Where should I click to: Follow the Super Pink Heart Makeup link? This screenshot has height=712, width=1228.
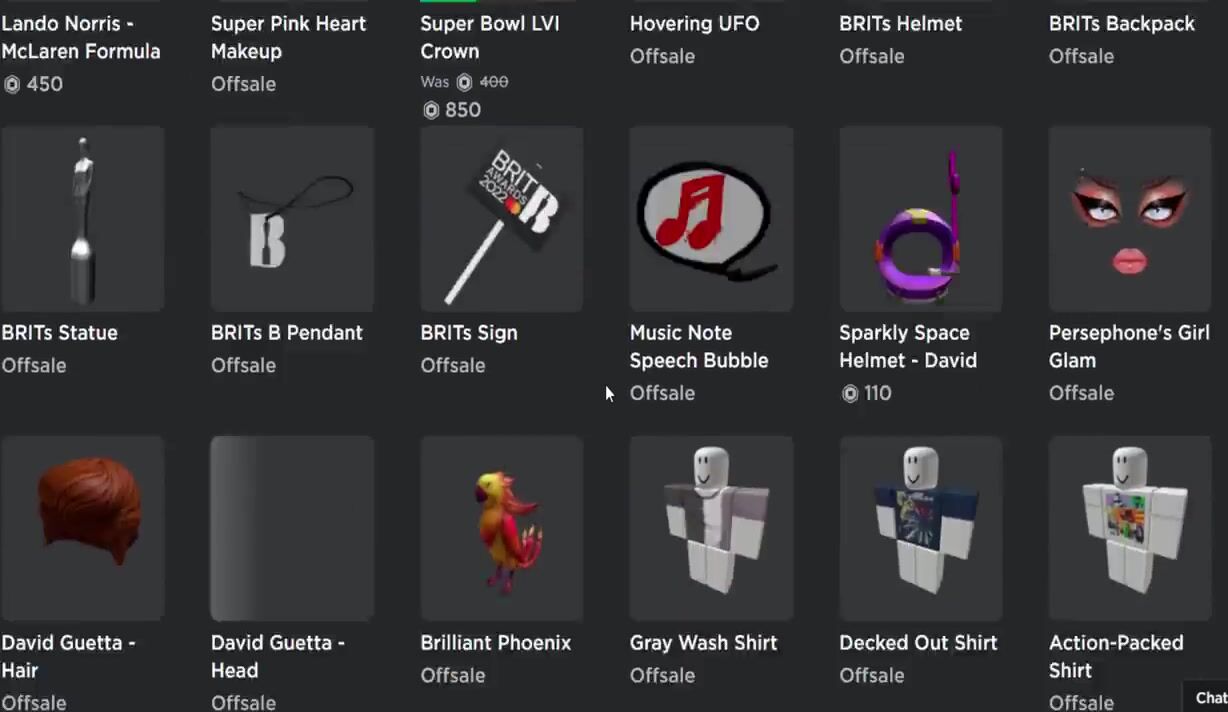pos(289,37)
